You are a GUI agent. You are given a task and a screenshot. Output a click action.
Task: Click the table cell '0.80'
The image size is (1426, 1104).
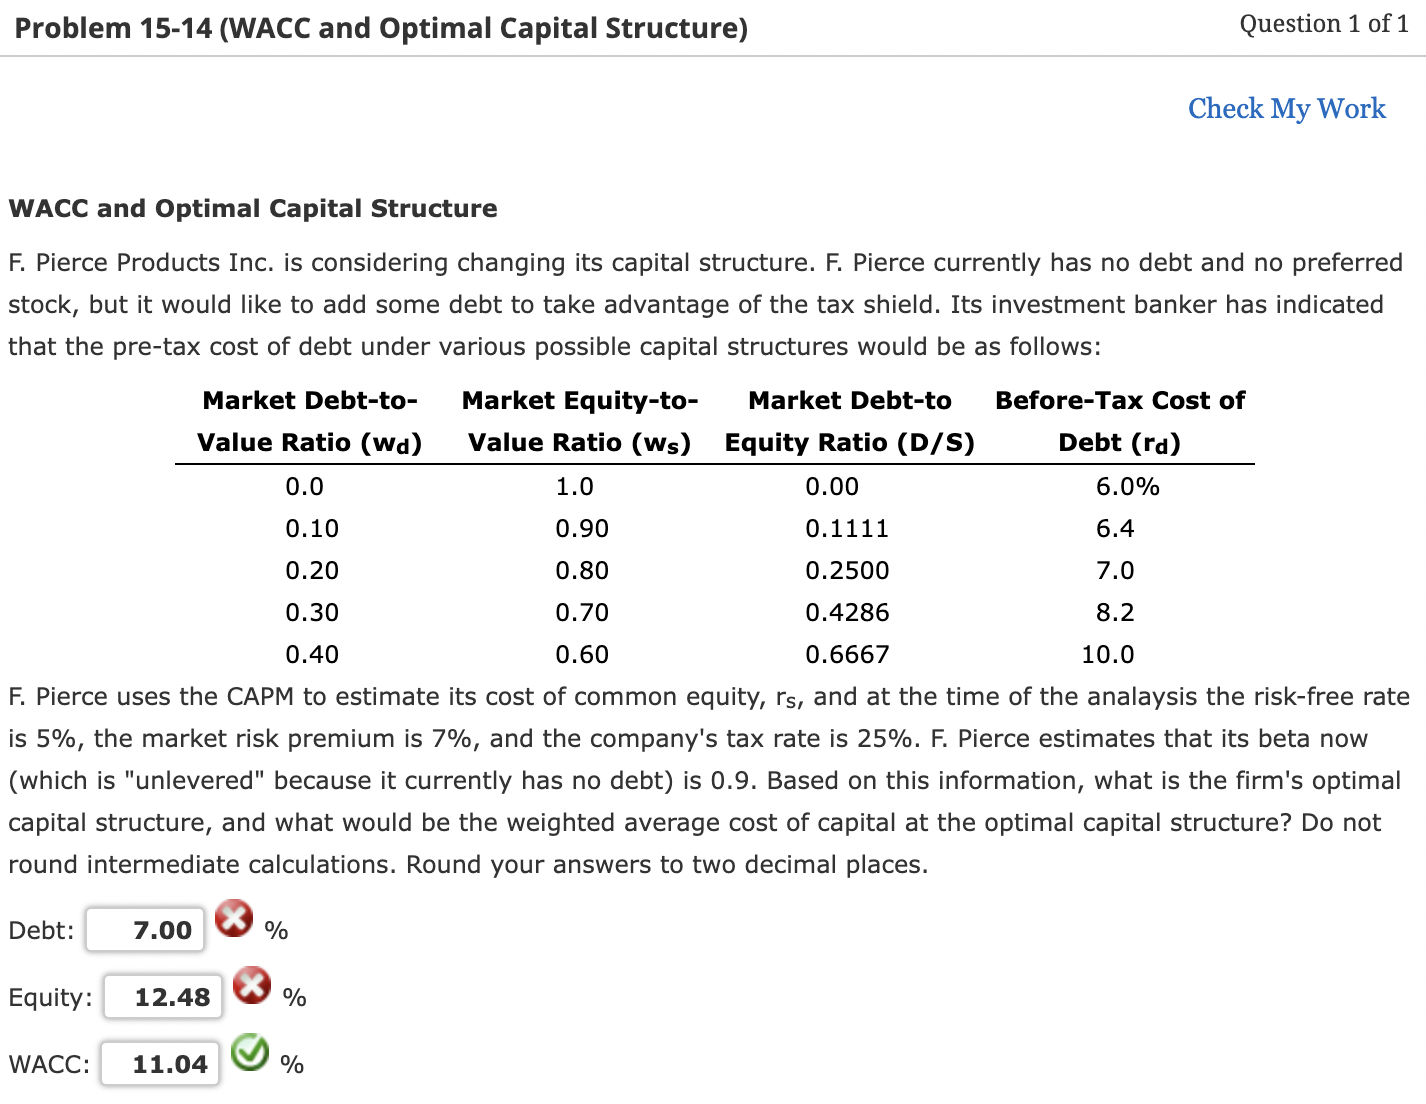[582, 571]
